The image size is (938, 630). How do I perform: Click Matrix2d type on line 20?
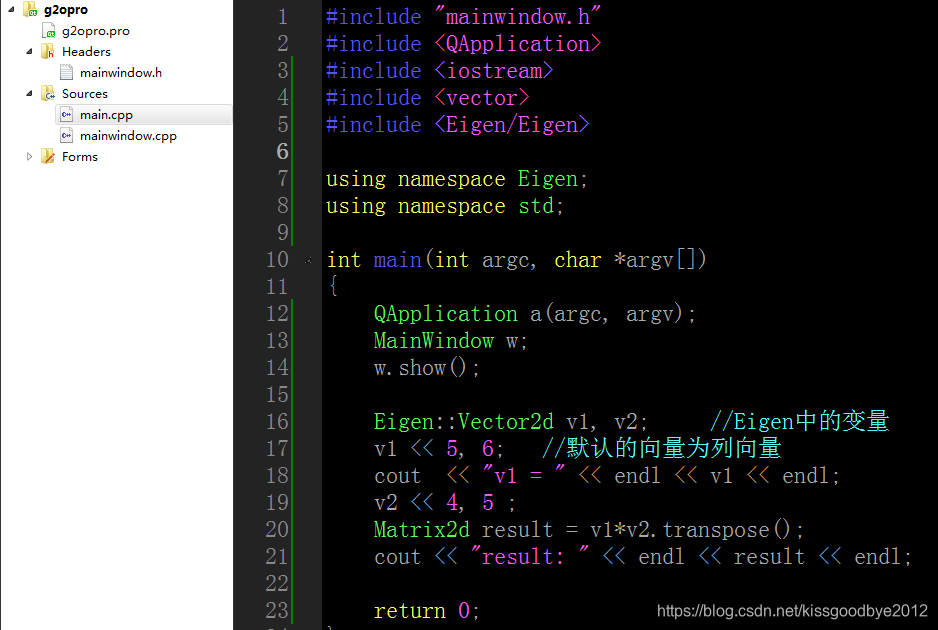point(422,529)
